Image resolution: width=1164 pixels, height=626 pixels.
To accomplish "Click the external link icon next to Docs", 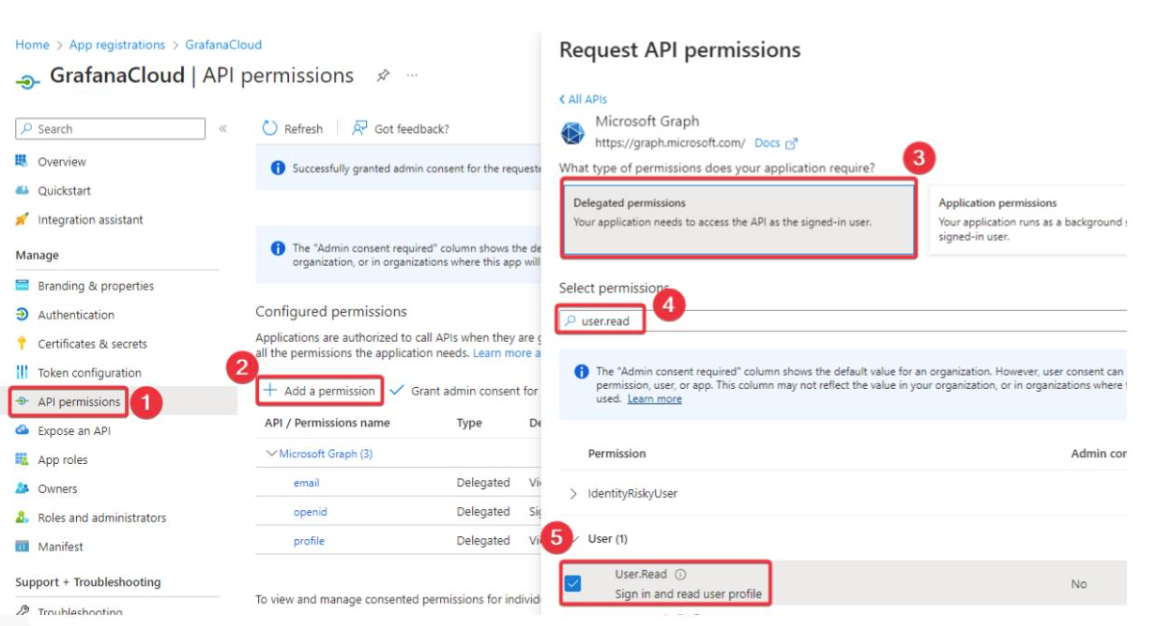I will pyautogui.click(x=791, y=143).
